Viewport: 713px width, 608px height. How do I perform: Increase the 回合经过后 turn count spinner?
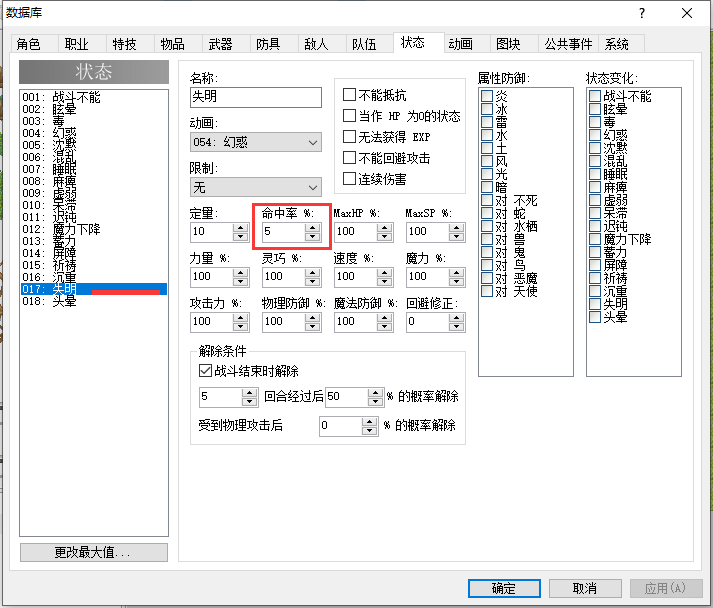click(x=249, y=392)
